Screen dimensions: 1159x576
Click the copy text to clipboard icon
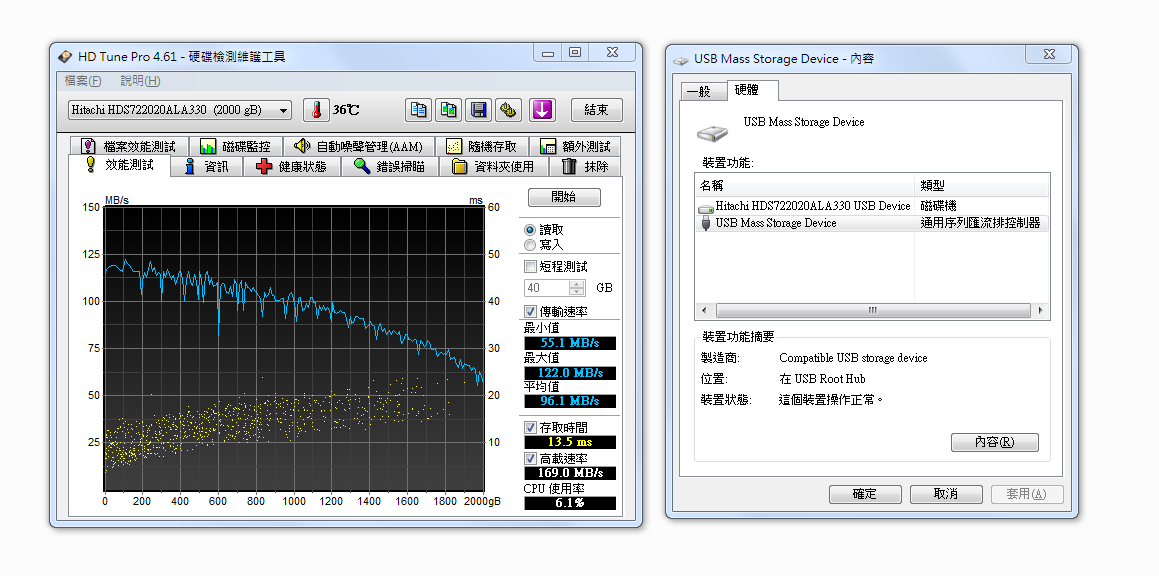(418, 110)
